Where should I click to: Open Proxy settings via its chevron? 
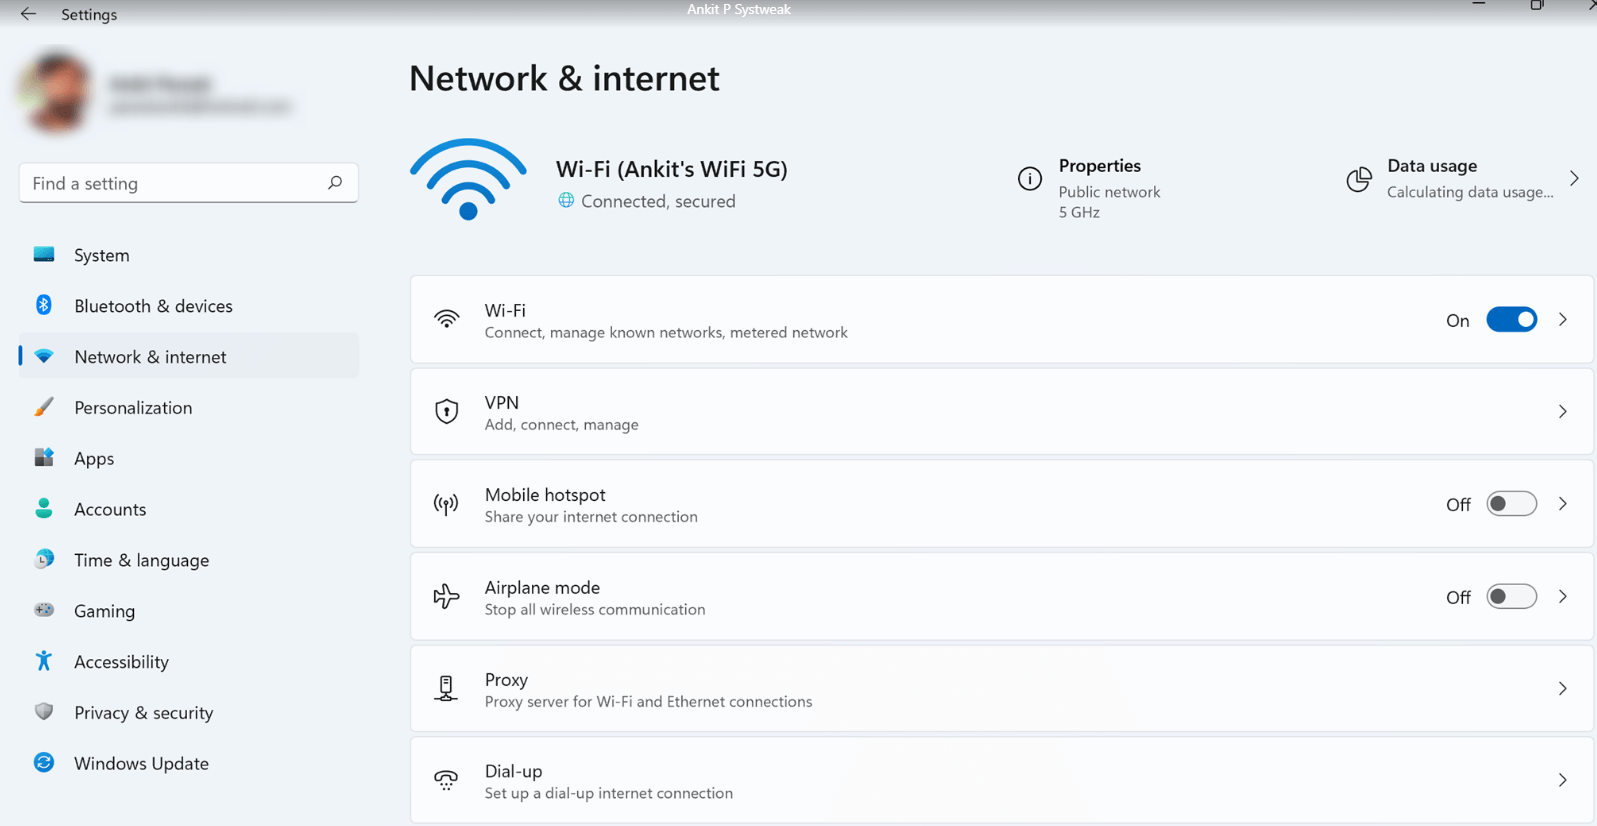(x=1562, y=688)
